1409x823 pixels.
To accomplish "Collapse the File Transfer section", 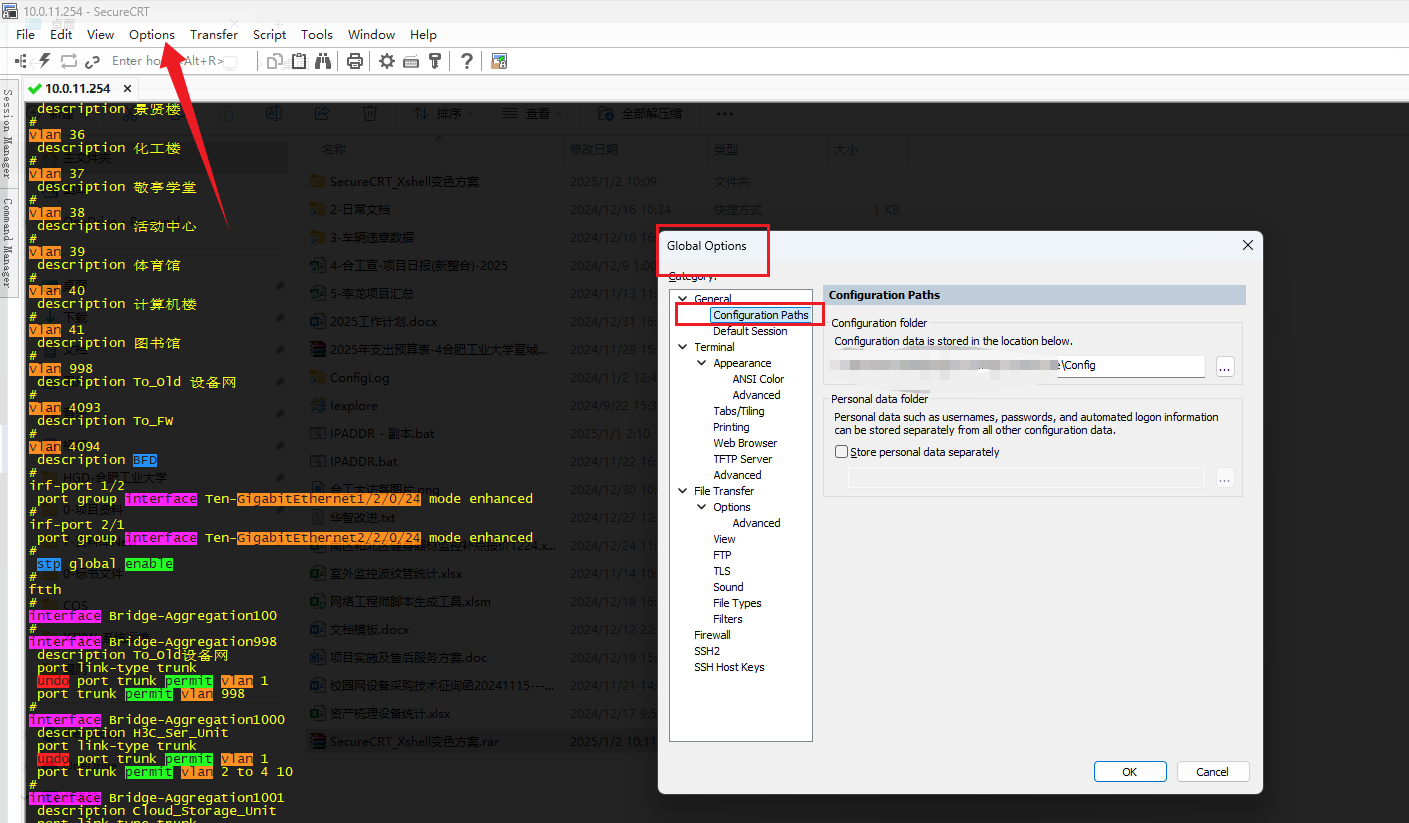I will click(x=682, y=490).
